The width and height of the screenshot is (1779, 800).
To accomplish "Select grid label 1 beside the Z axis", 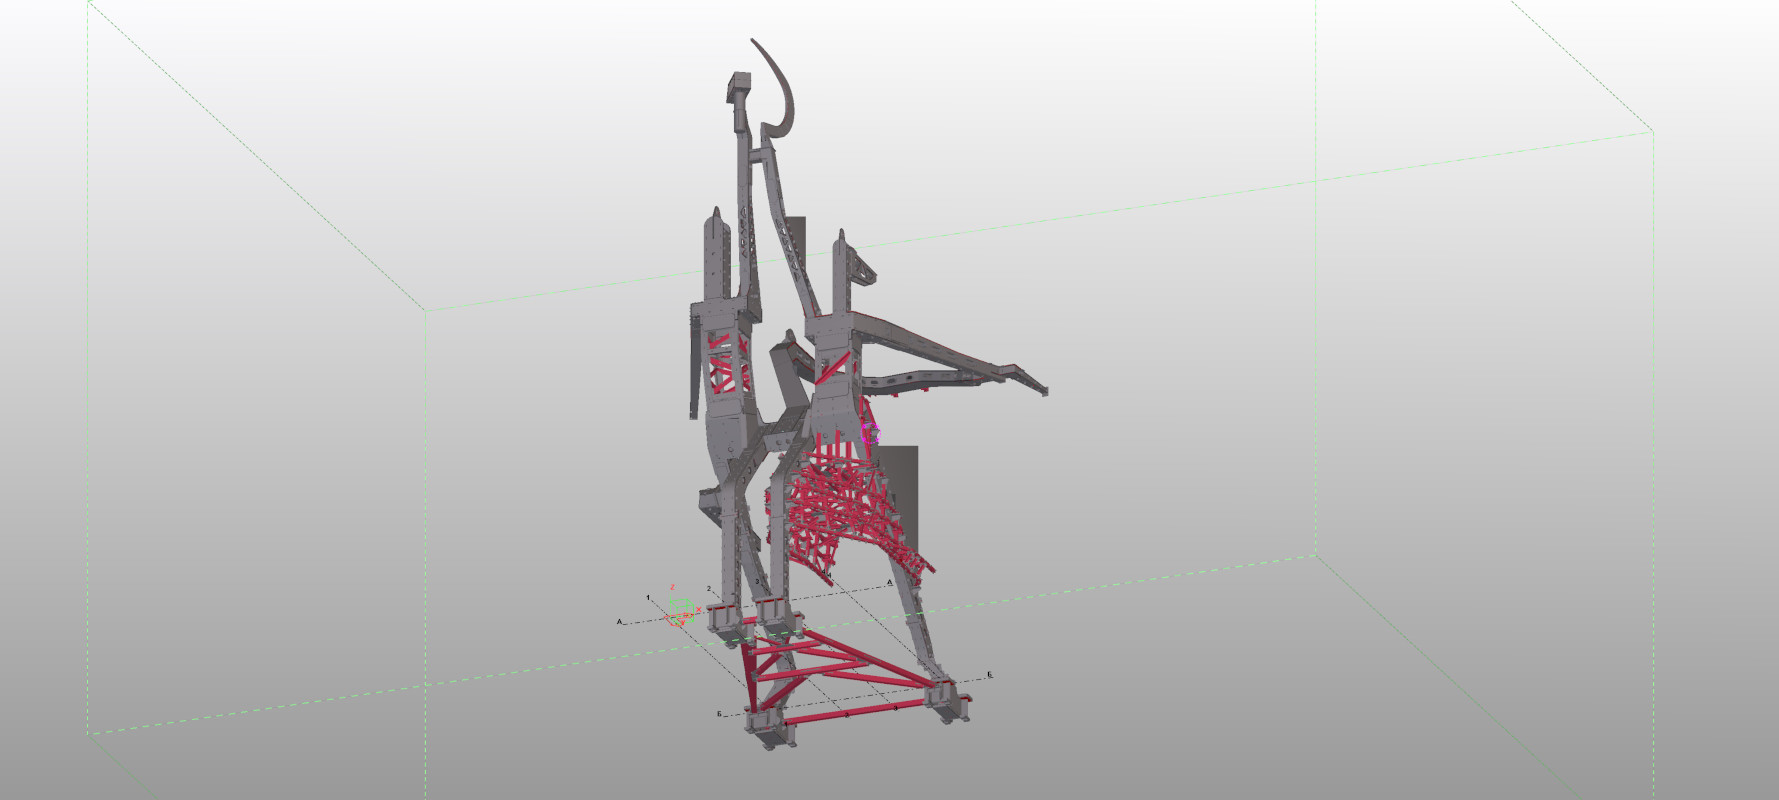I will pos(648,598).
